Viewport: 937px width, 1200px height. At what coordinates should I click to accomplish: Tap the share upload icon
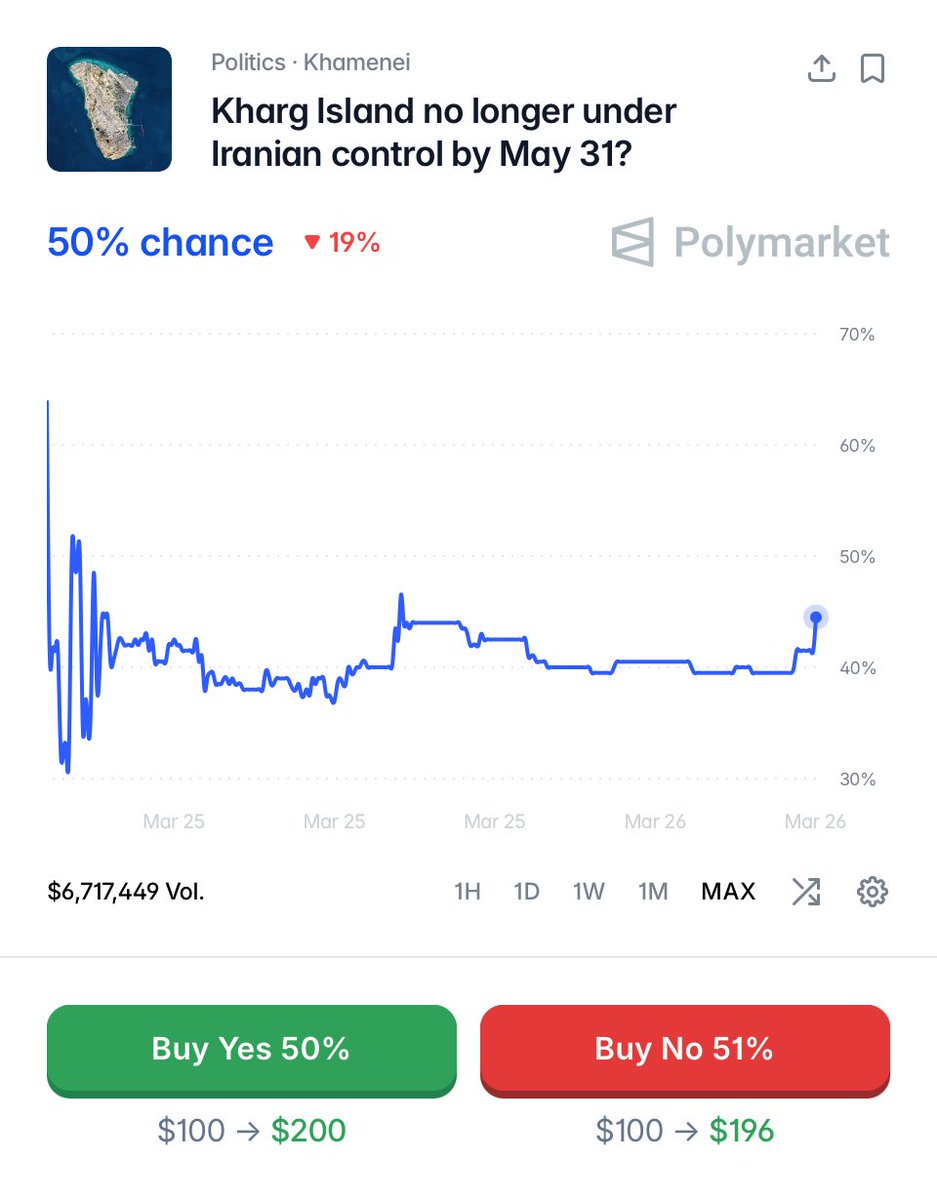(x=821, y=69)
